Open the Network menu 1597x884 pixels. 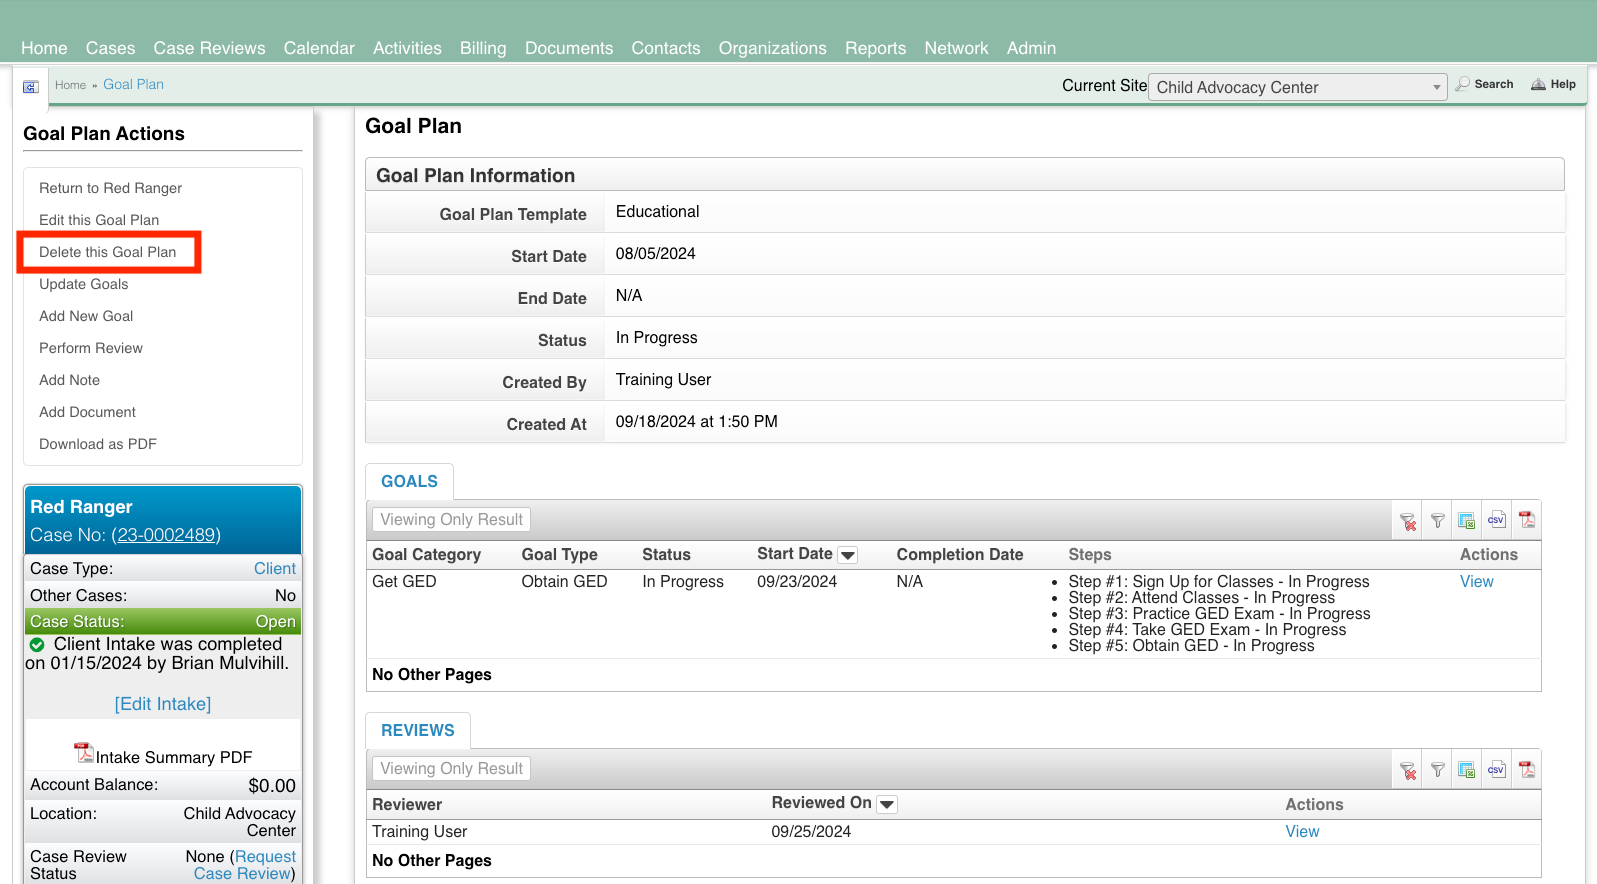956,48
